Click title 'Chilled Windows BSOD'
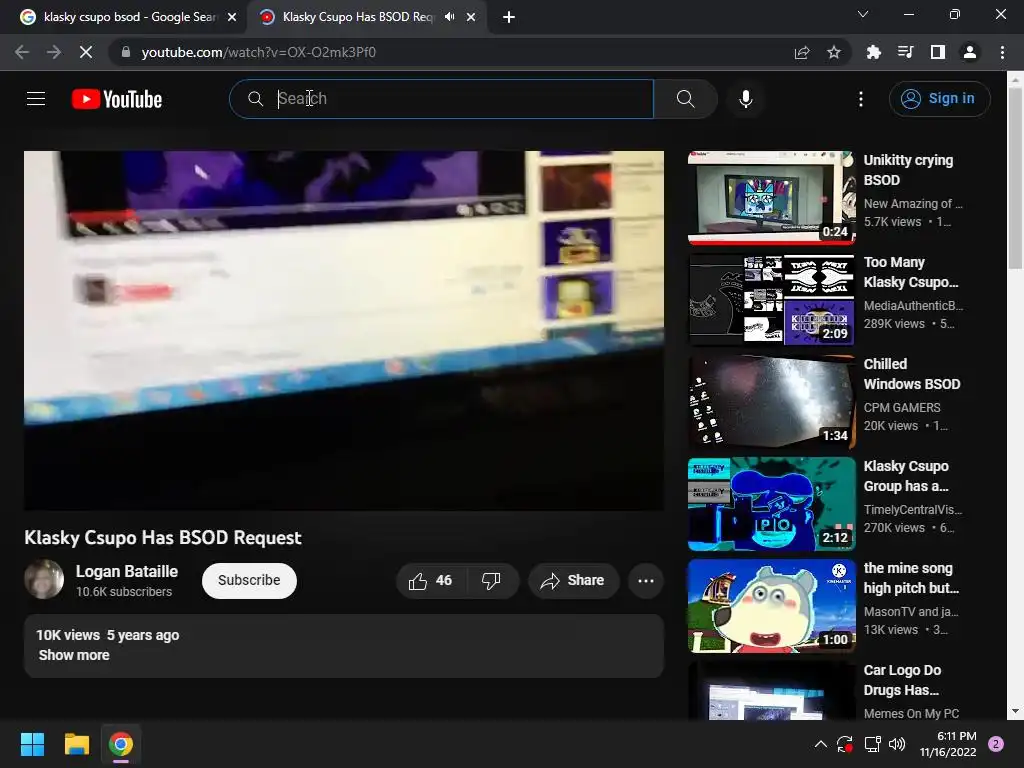 (x=912, y=374)
